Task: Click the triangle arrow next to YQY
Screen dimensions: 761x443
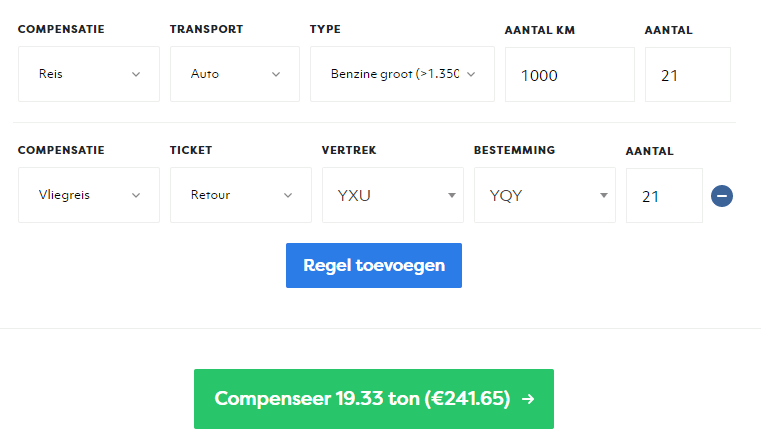Action: pyautogui.click(x=604, y=195)
